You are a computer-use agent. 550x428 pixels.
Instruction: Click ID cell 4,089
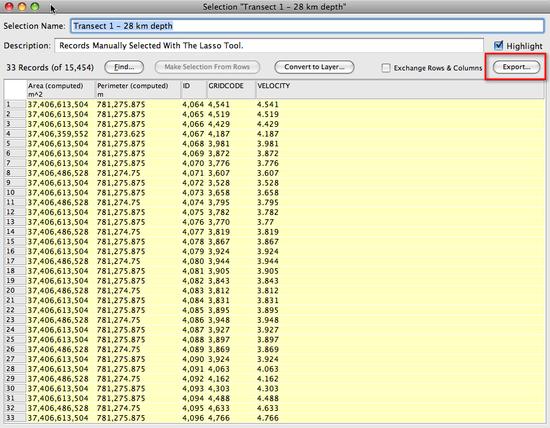point(193,349)
